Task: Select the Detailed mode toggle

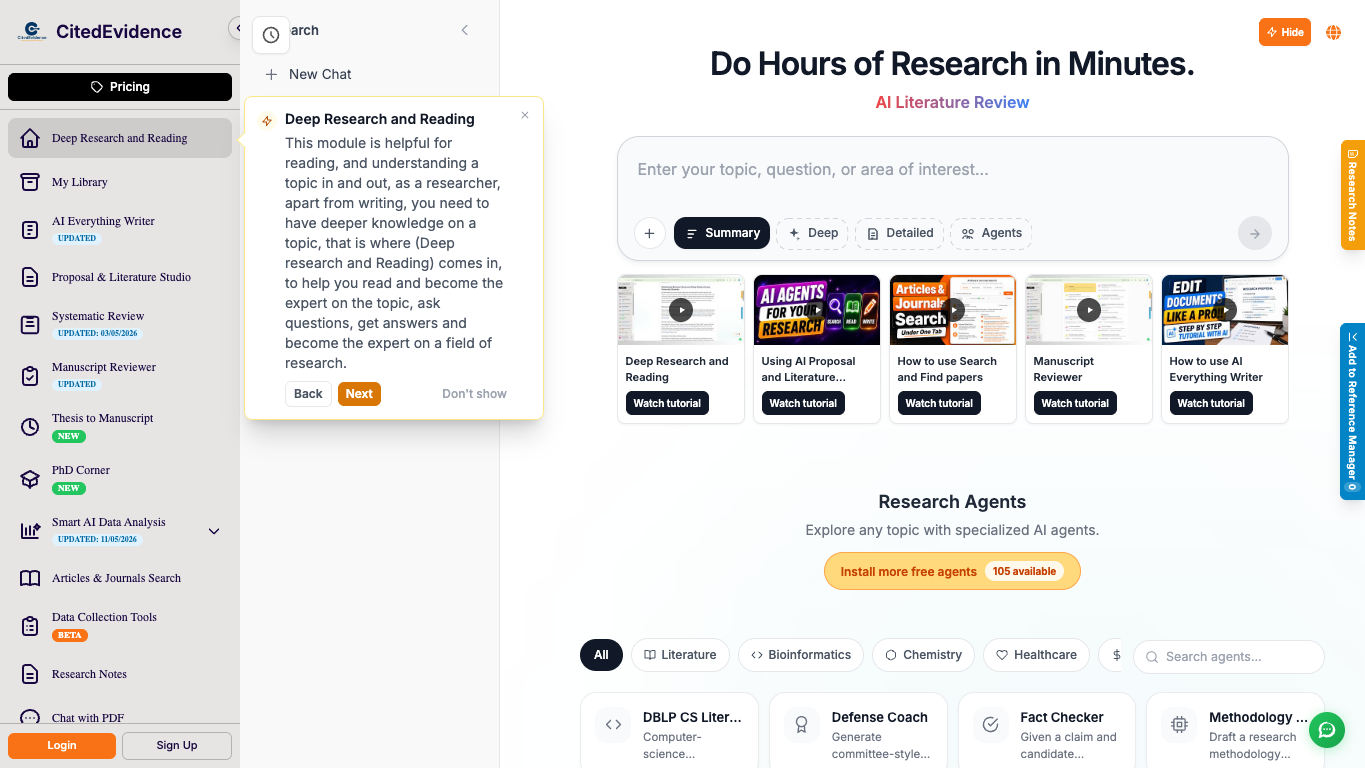Action: [899, 233]
